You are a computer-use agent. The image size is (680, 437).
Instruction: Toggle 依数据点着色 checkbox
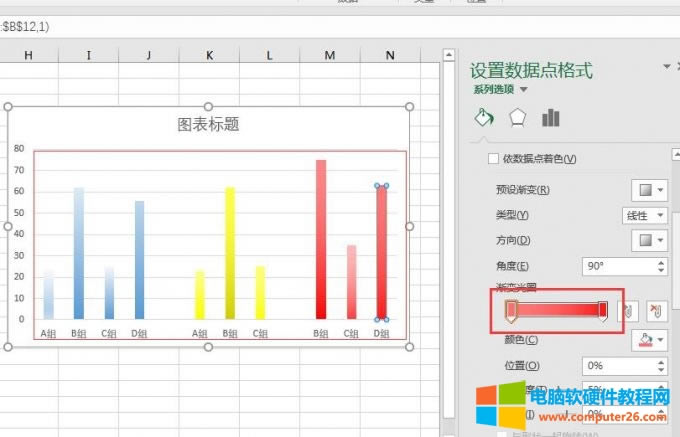point(492,159)
